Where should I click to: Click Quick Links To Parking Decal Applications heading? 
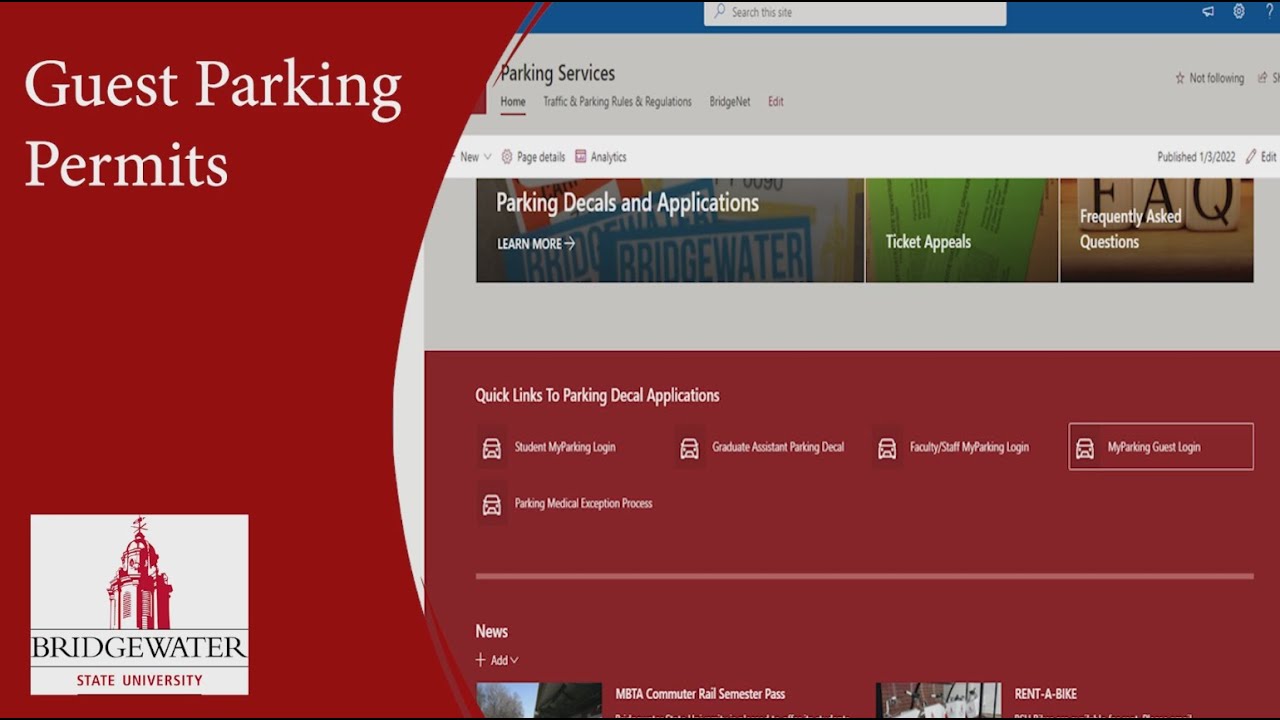pos(597,395)
